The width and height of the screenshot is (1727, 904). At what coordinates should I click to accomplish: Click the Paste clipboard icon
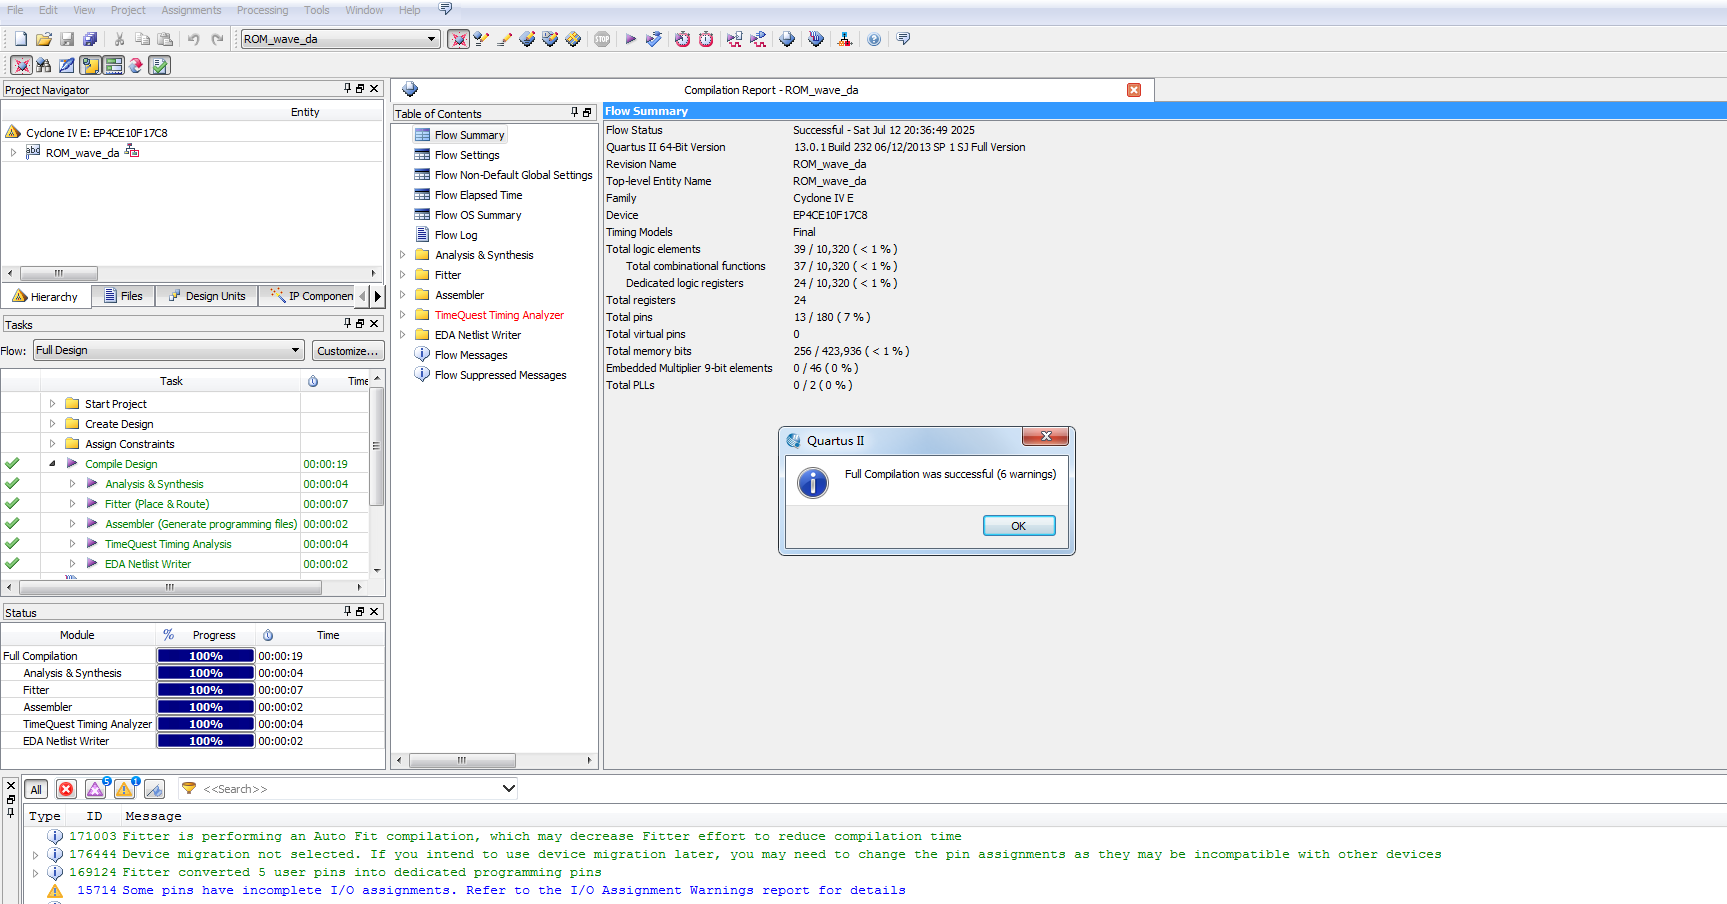click(x=165, y=39)
